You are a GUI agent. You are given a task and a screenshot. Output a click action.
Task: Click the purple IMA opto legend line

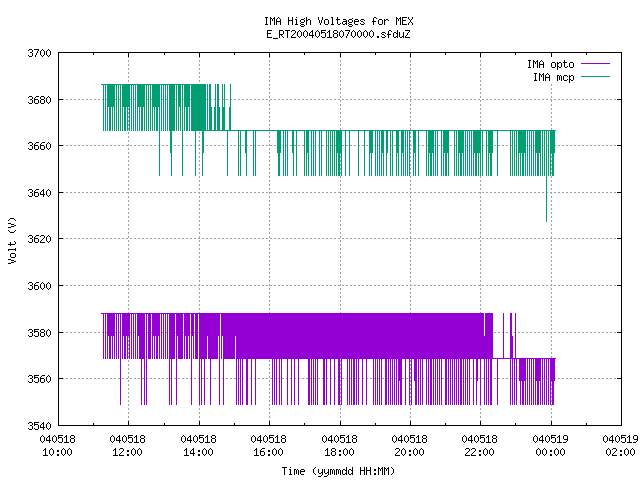(x=595, y=64)
